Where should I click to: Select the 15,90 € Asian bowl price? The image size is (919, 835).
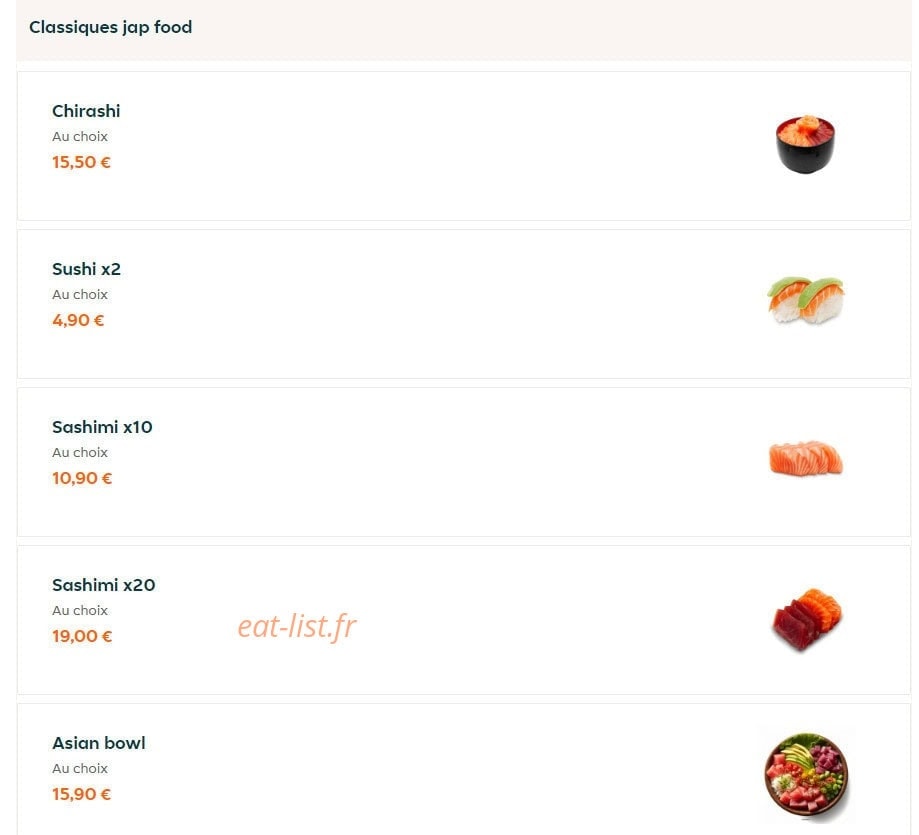(81, 795)
